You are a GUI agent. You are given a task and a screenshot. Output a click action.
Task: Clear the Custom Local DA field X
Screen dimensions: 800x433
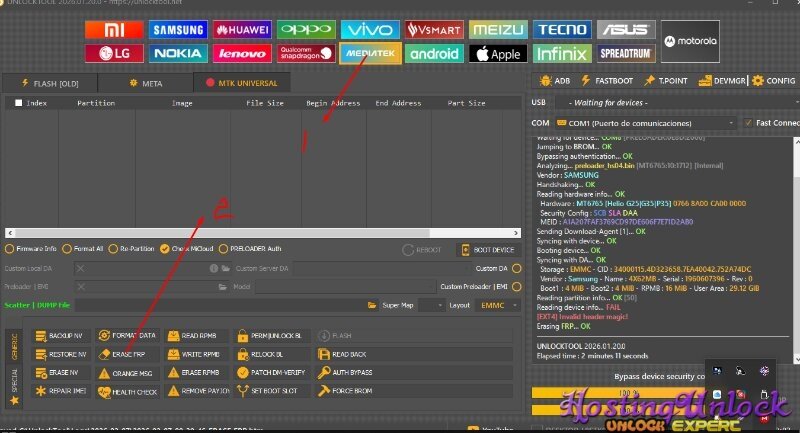(x=81, y=268)
